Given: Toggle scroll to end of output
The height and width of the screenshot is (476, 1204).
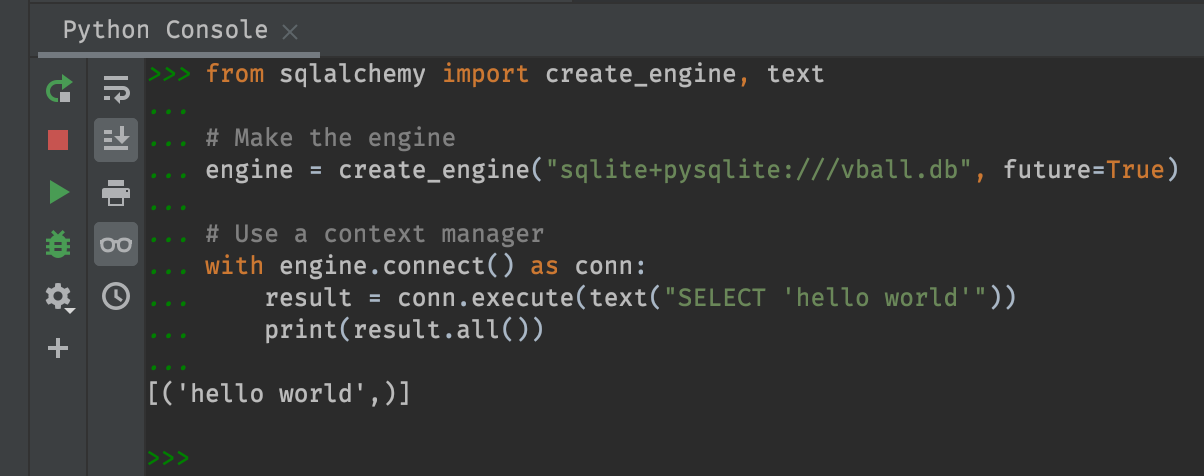Looking at the screenshot, I should pos(116,141).
